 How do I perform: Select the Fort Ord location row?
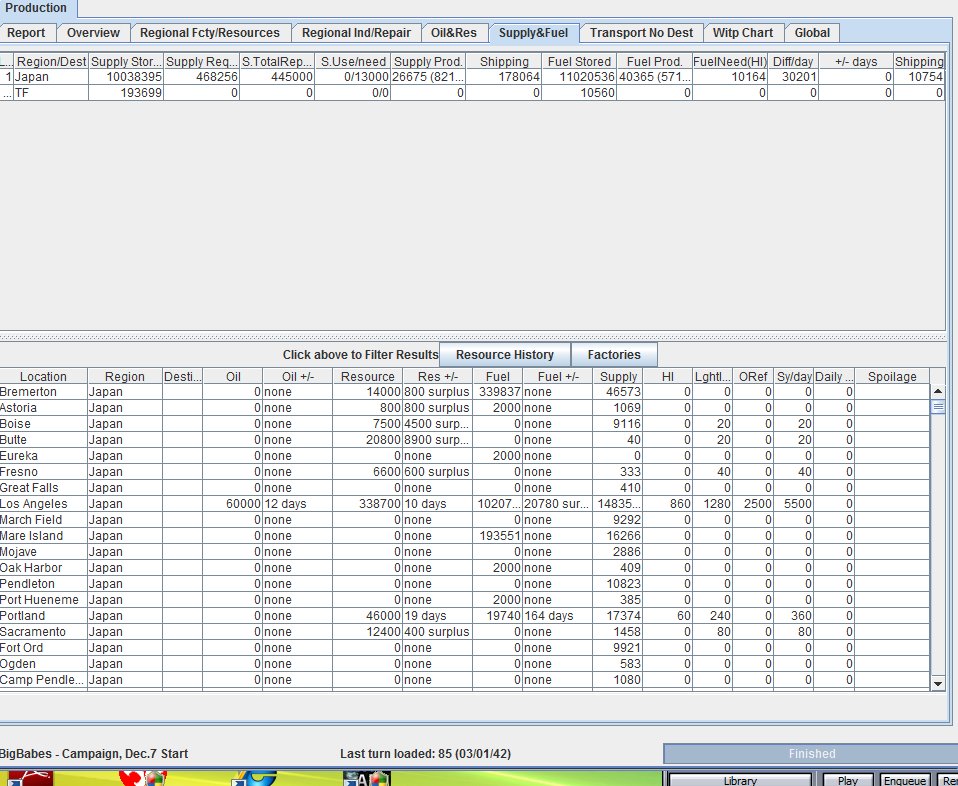point(464,647)
